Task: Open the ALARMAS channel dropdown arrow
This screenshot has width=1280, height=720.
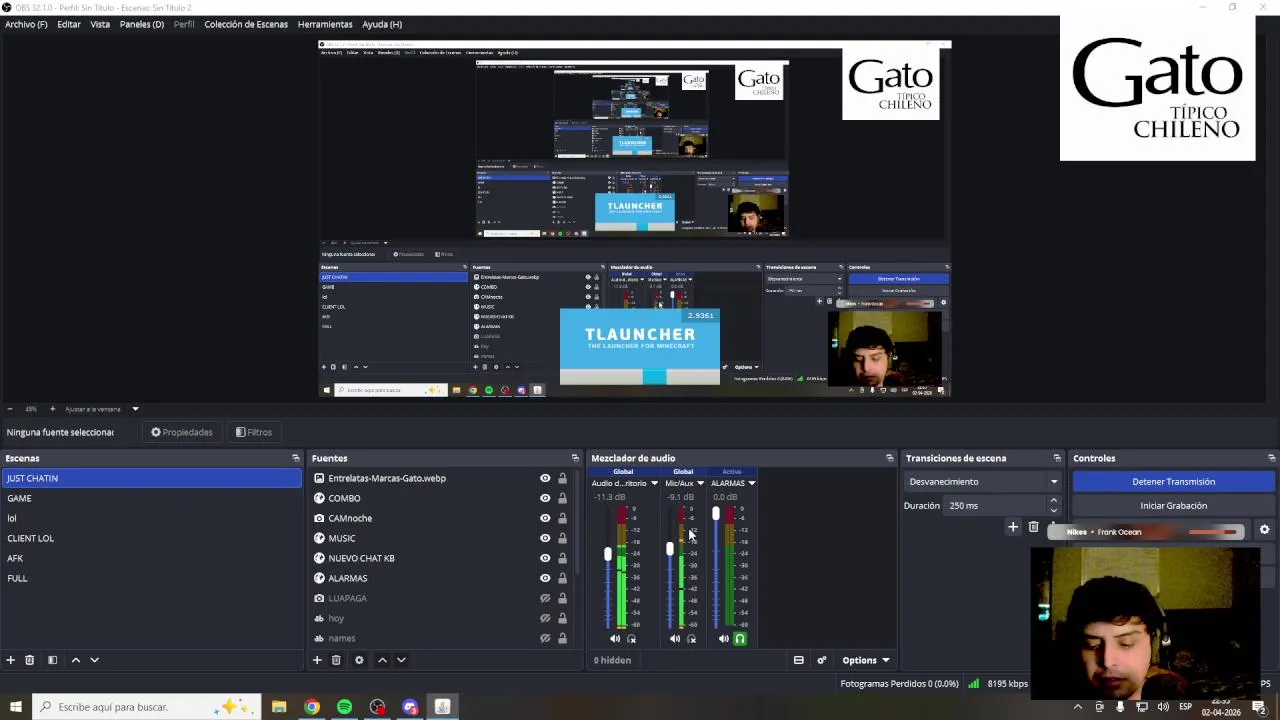Action: coord(751,484)
